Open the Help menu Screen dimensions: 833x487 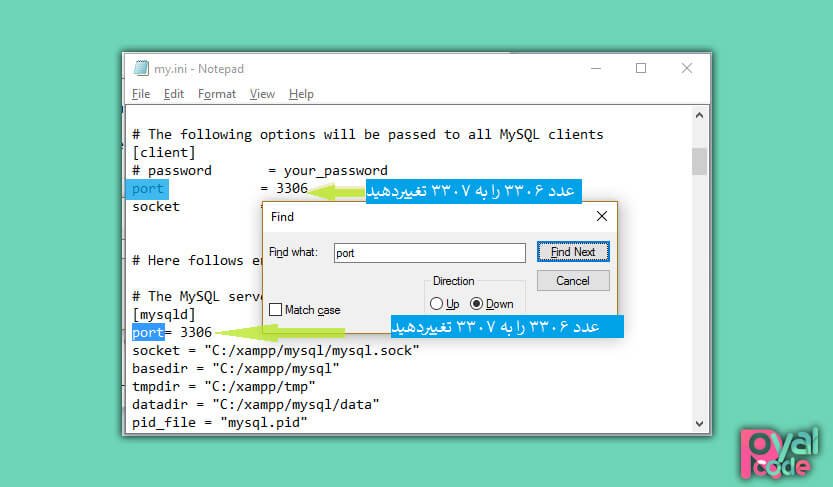pyautogui.click(x=301, y=94)
